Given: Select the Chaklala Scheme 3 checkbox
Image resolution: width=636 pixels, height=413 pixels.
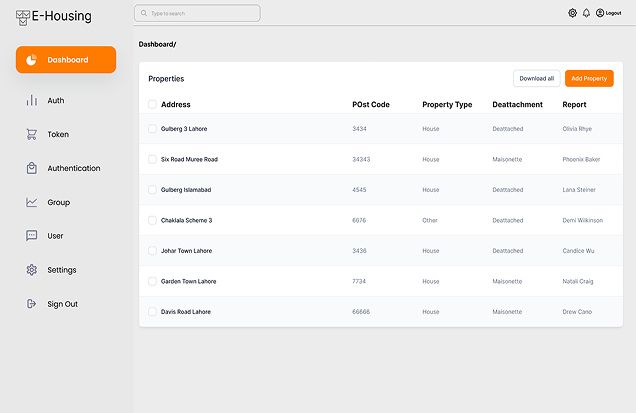Looking at the screenshot, I should coord(152,220).
